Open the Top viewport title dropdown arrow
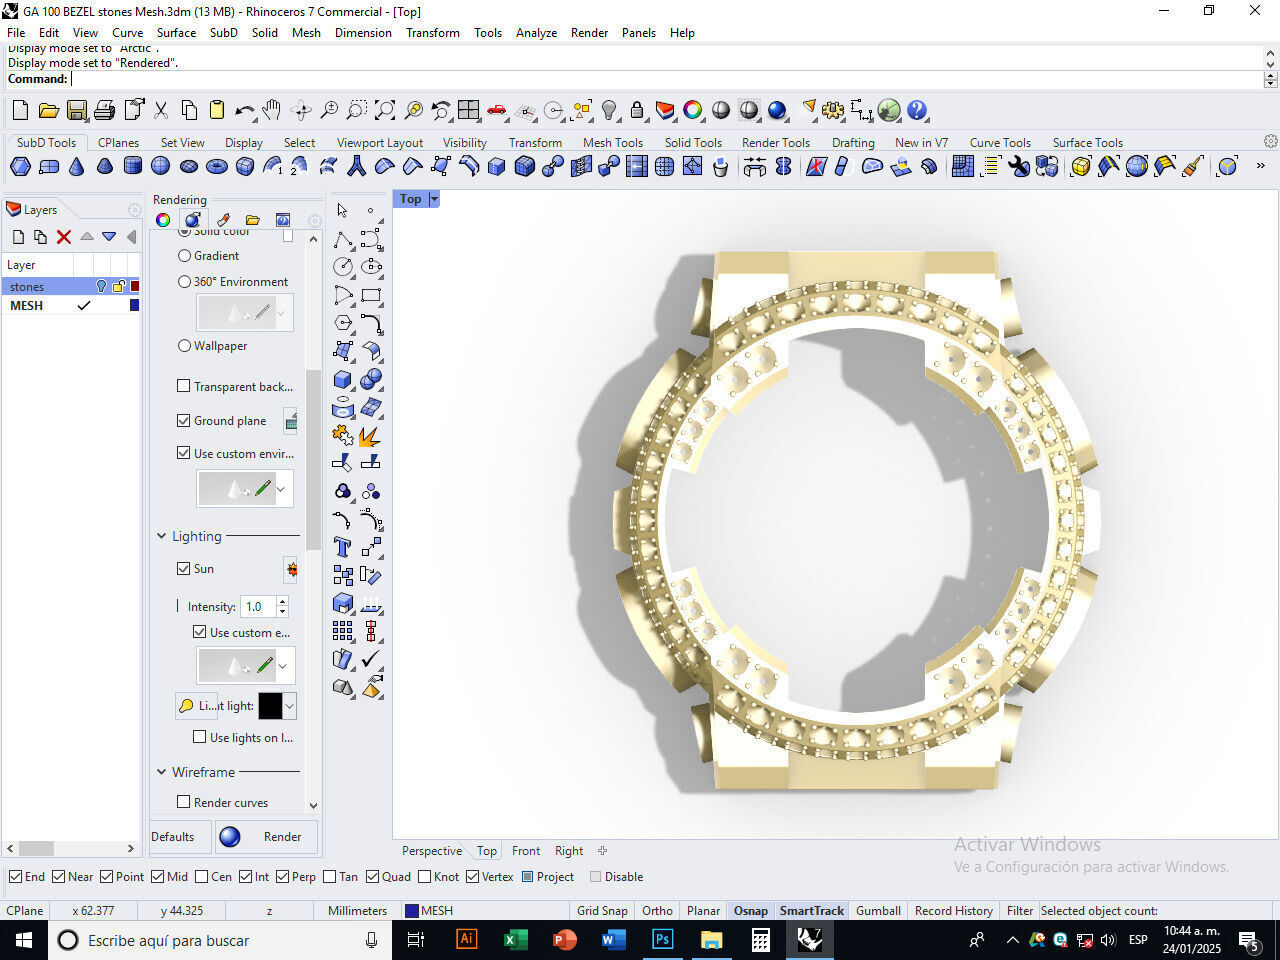 (x=434, y=199)
